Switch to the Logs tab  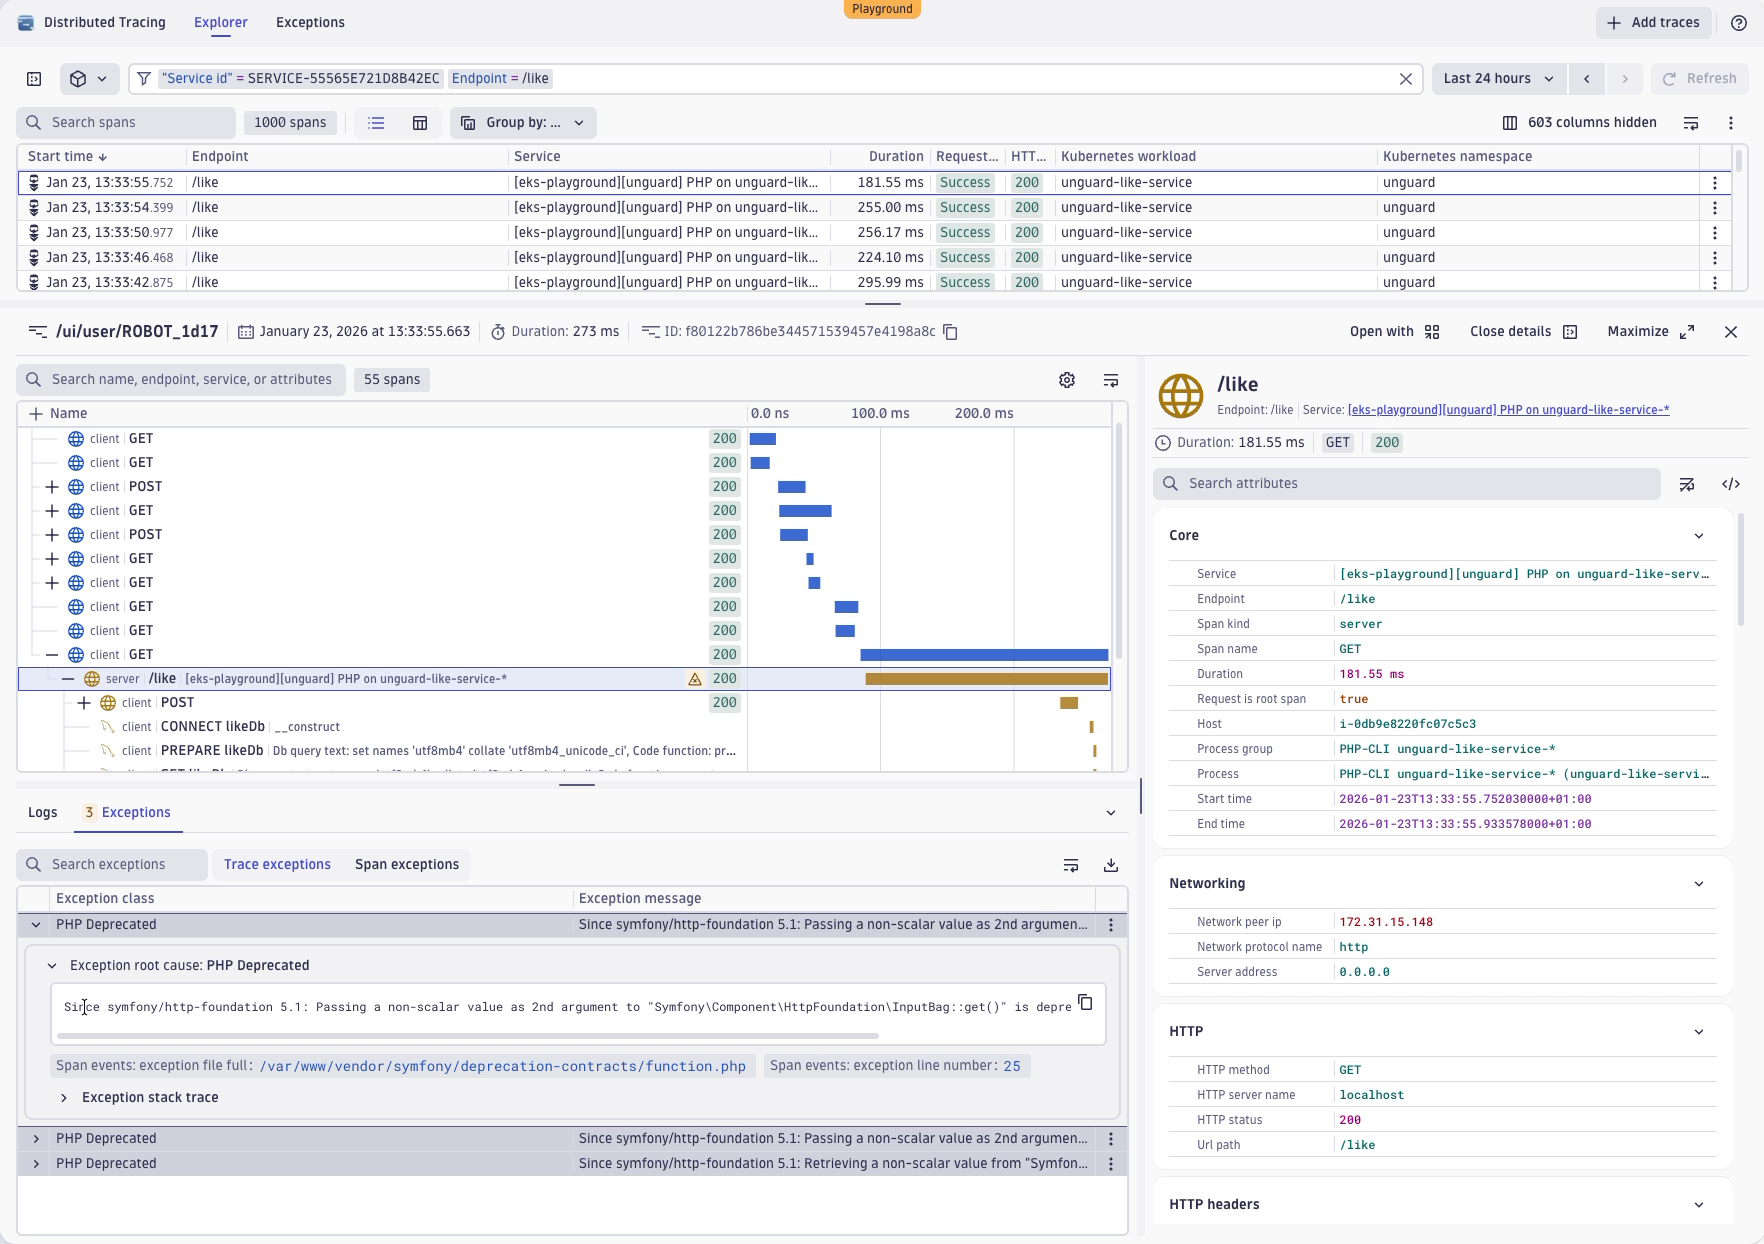(42, 813)
